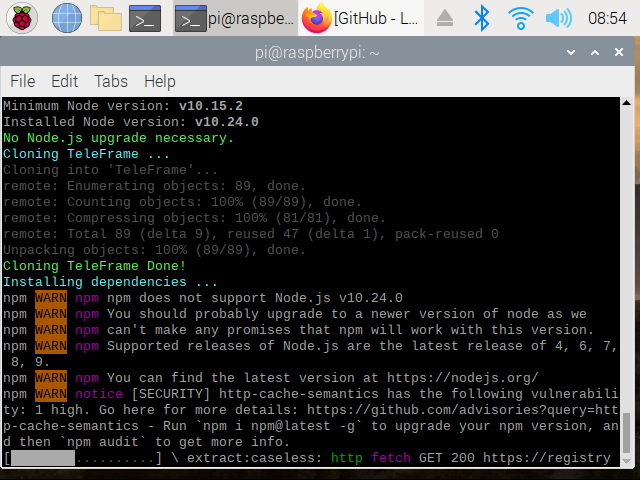Screen dimensions: 640x480
Task: Click the terminal scrollbar thumb
Action: pos(627,433)
